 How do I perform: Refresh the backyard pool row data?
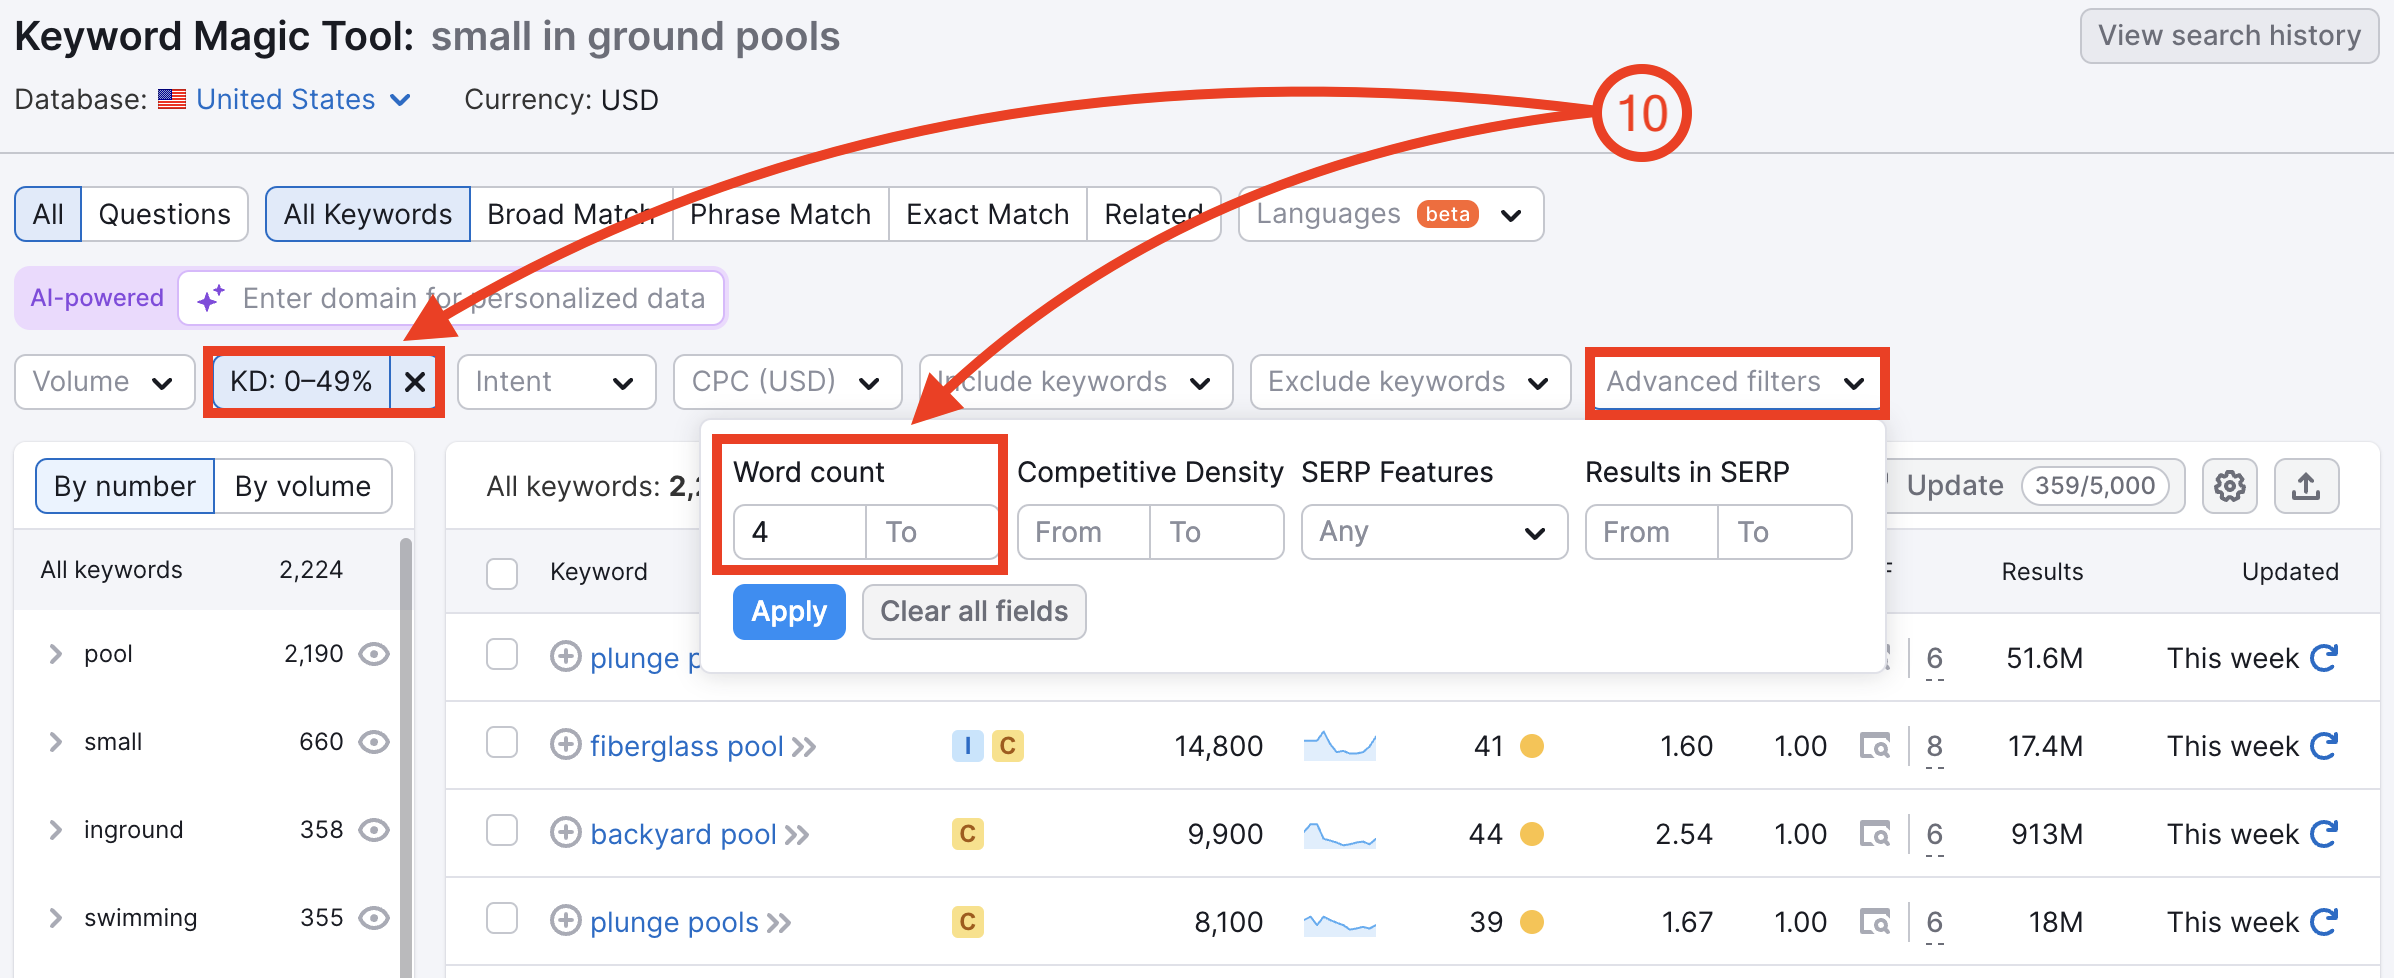[2324, 834]
